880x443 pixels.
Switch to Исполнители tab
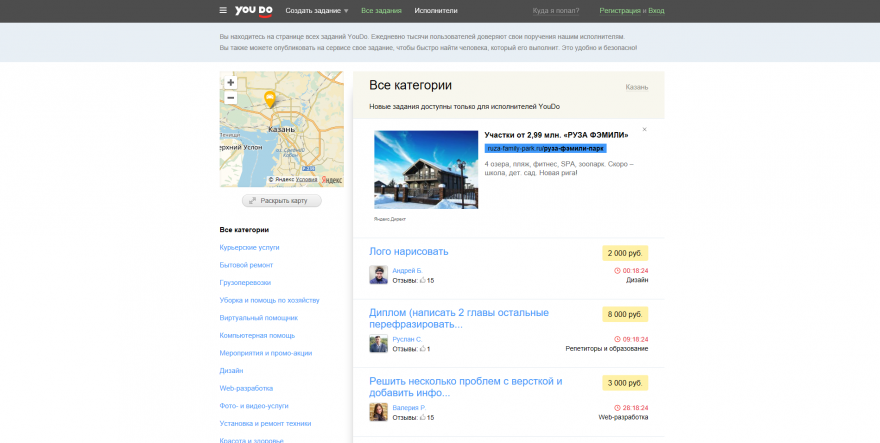click(x=436, y=10)
